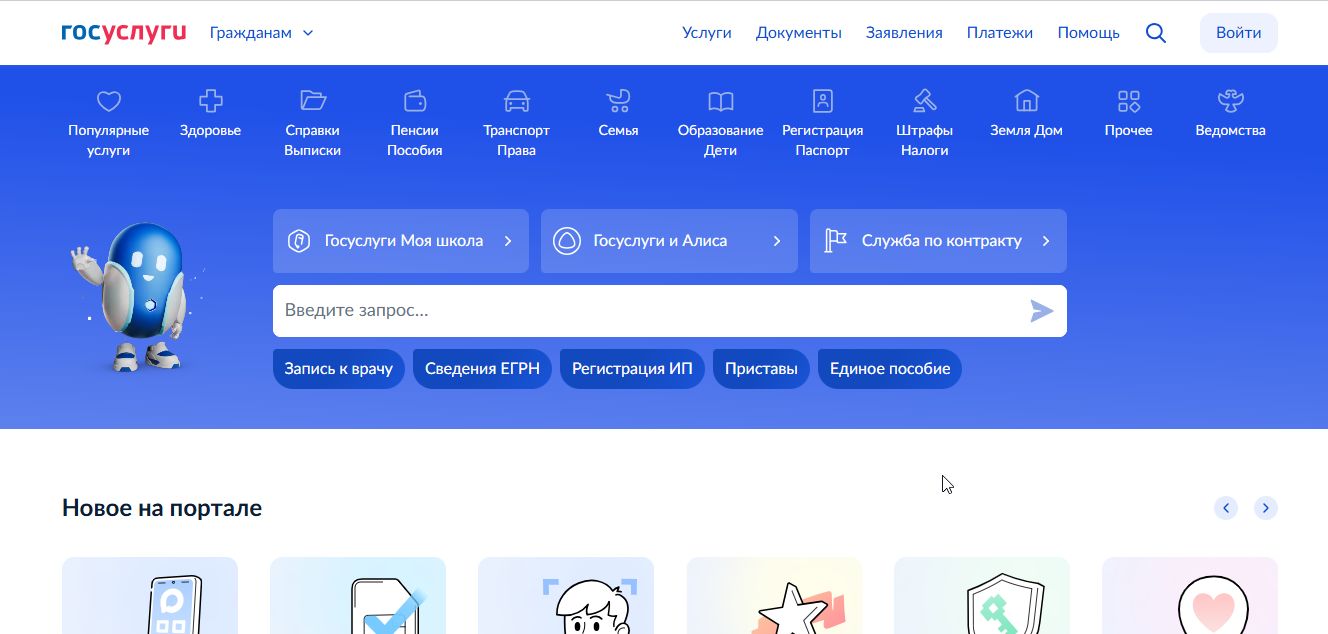Viewport: 1328px width, 634px height.
Task: Open the Служба по контракту banner chevron
Action: [1046, 241]
